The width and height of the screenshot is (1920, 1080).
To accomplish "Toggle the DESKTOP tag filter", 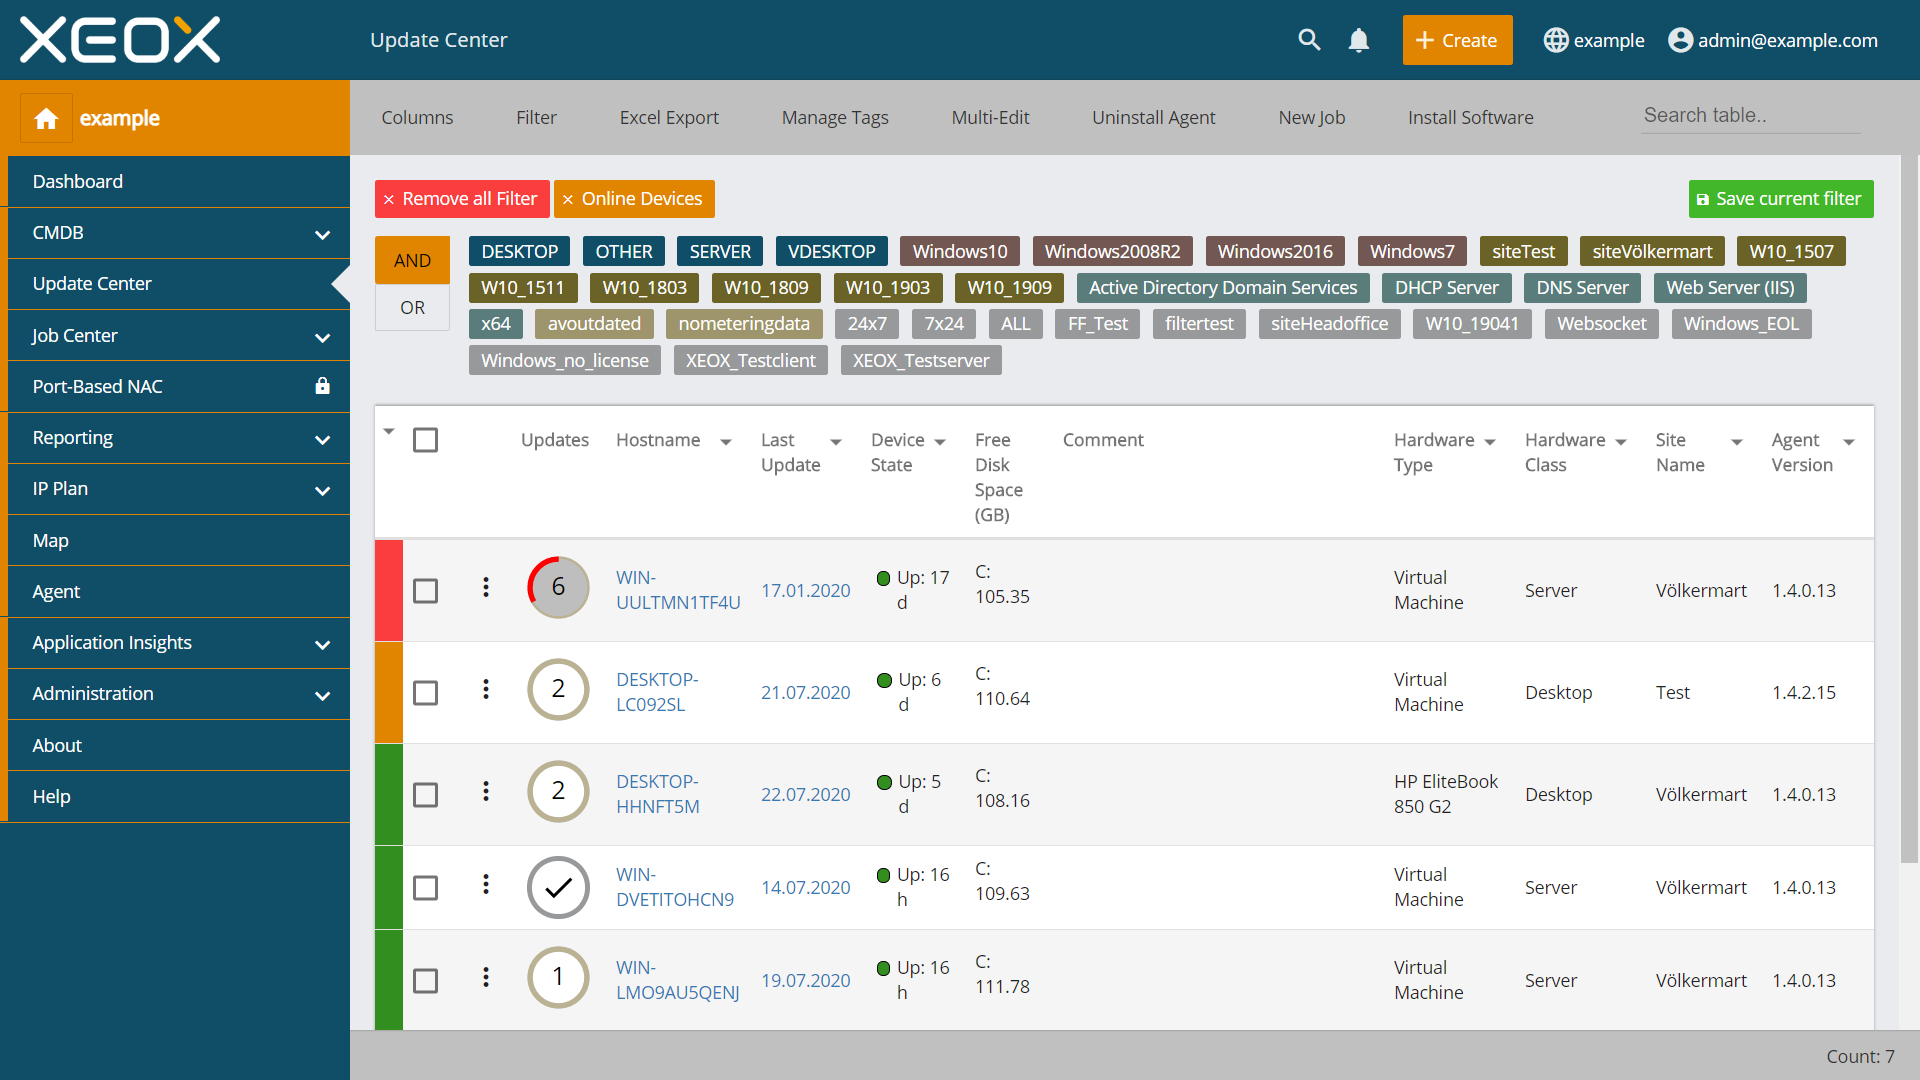I will coord(519,251).
